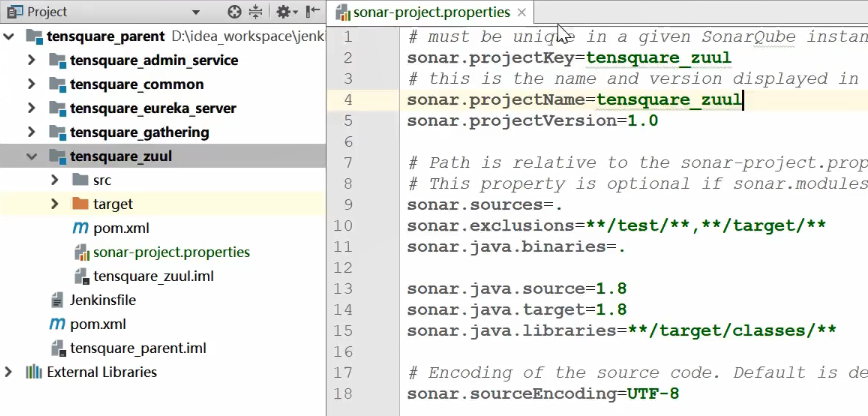The width and height of the screenshot is (868, 416).
Task: Select Jenkinsfile in project tree
Action: (102, 300)
